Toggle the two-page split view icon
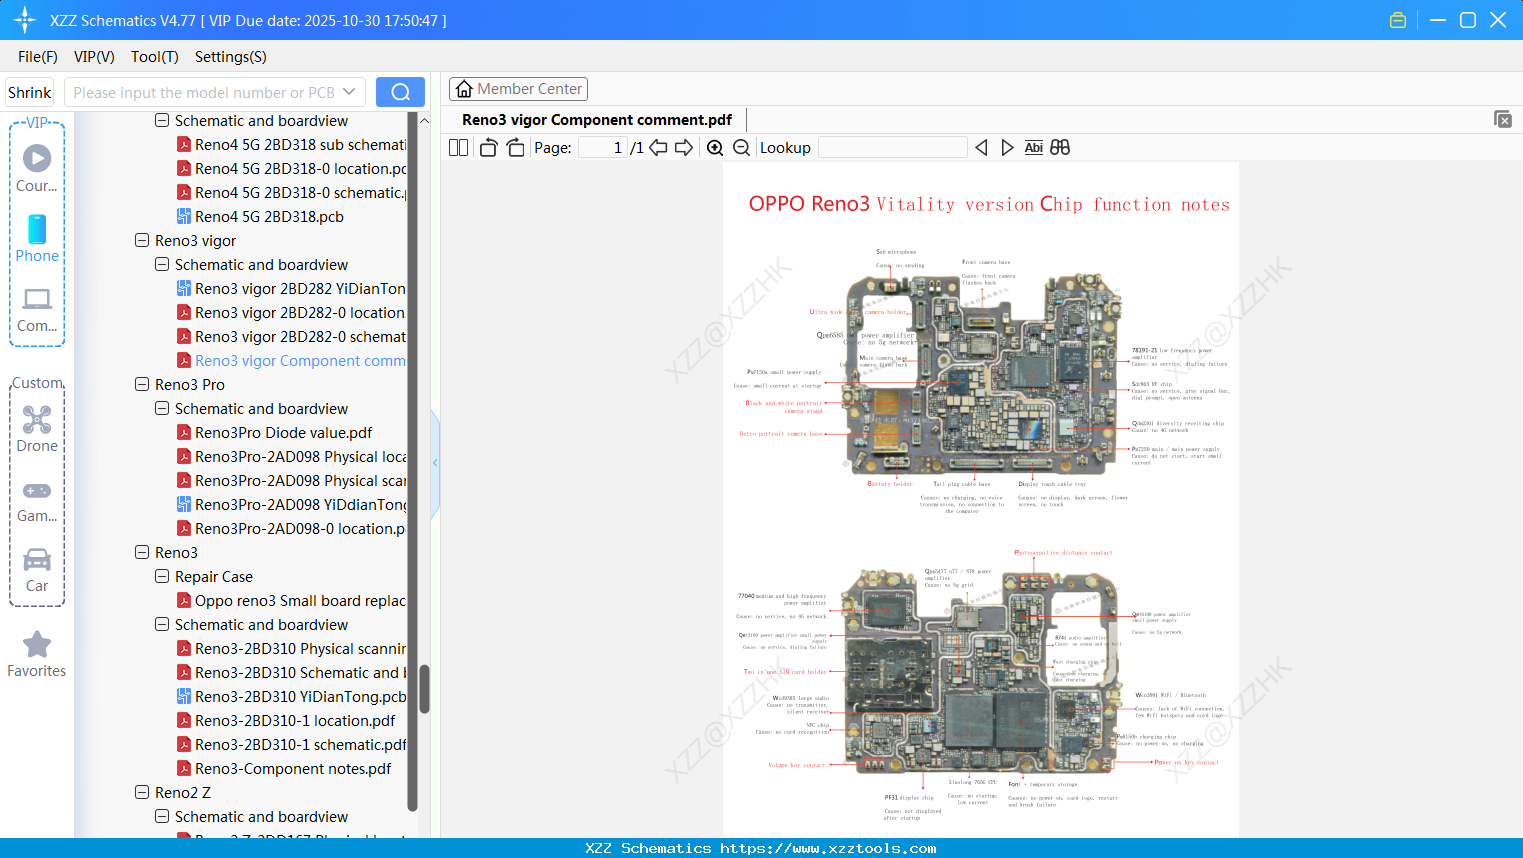The width and height of the screenshot is (1523, 858). (458, 148)
